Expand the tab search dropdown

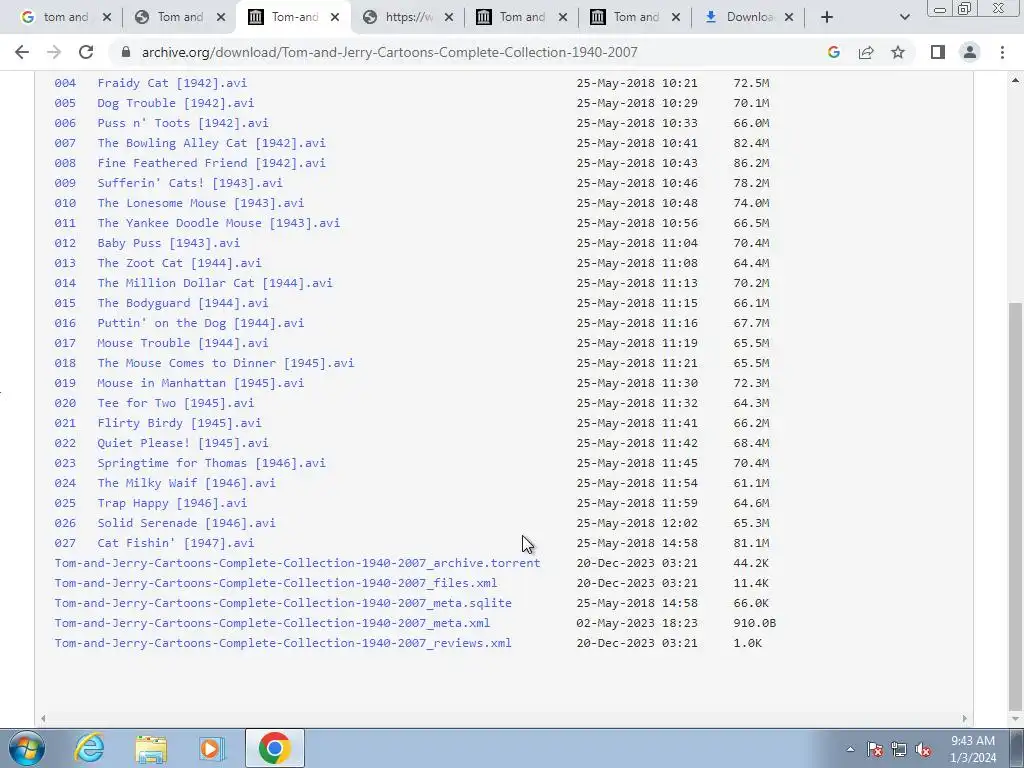point(904,17)
